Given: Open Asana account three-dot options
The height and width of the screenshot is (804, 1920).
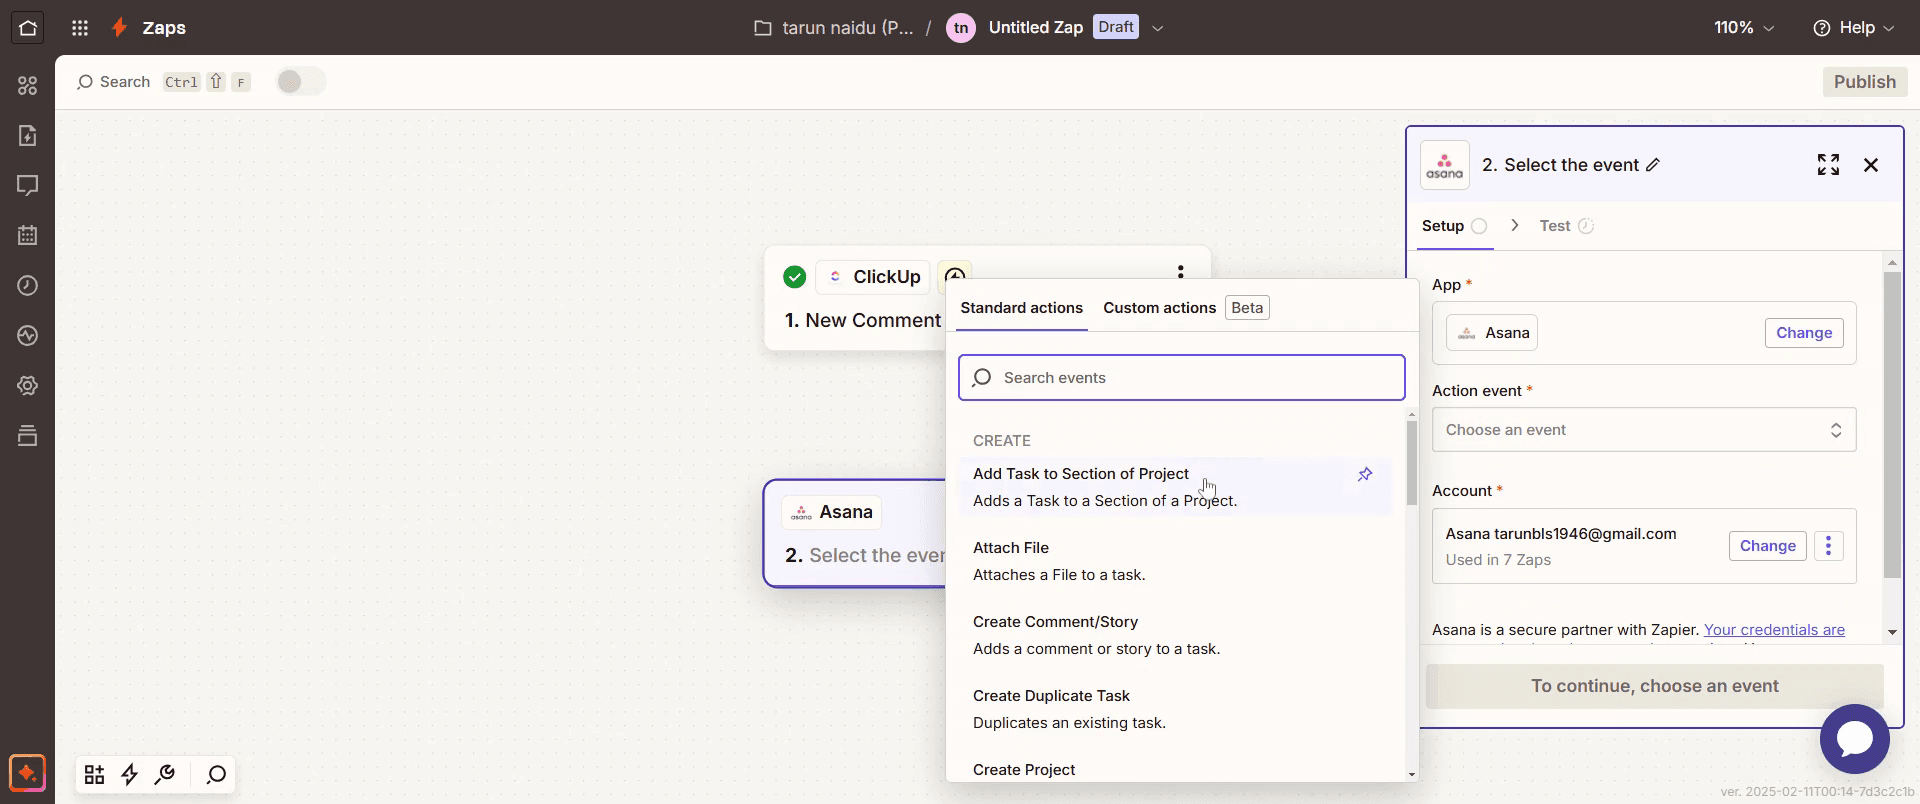Looking at the screenshot, I should pyautogui.click(x=1828, y=546).
